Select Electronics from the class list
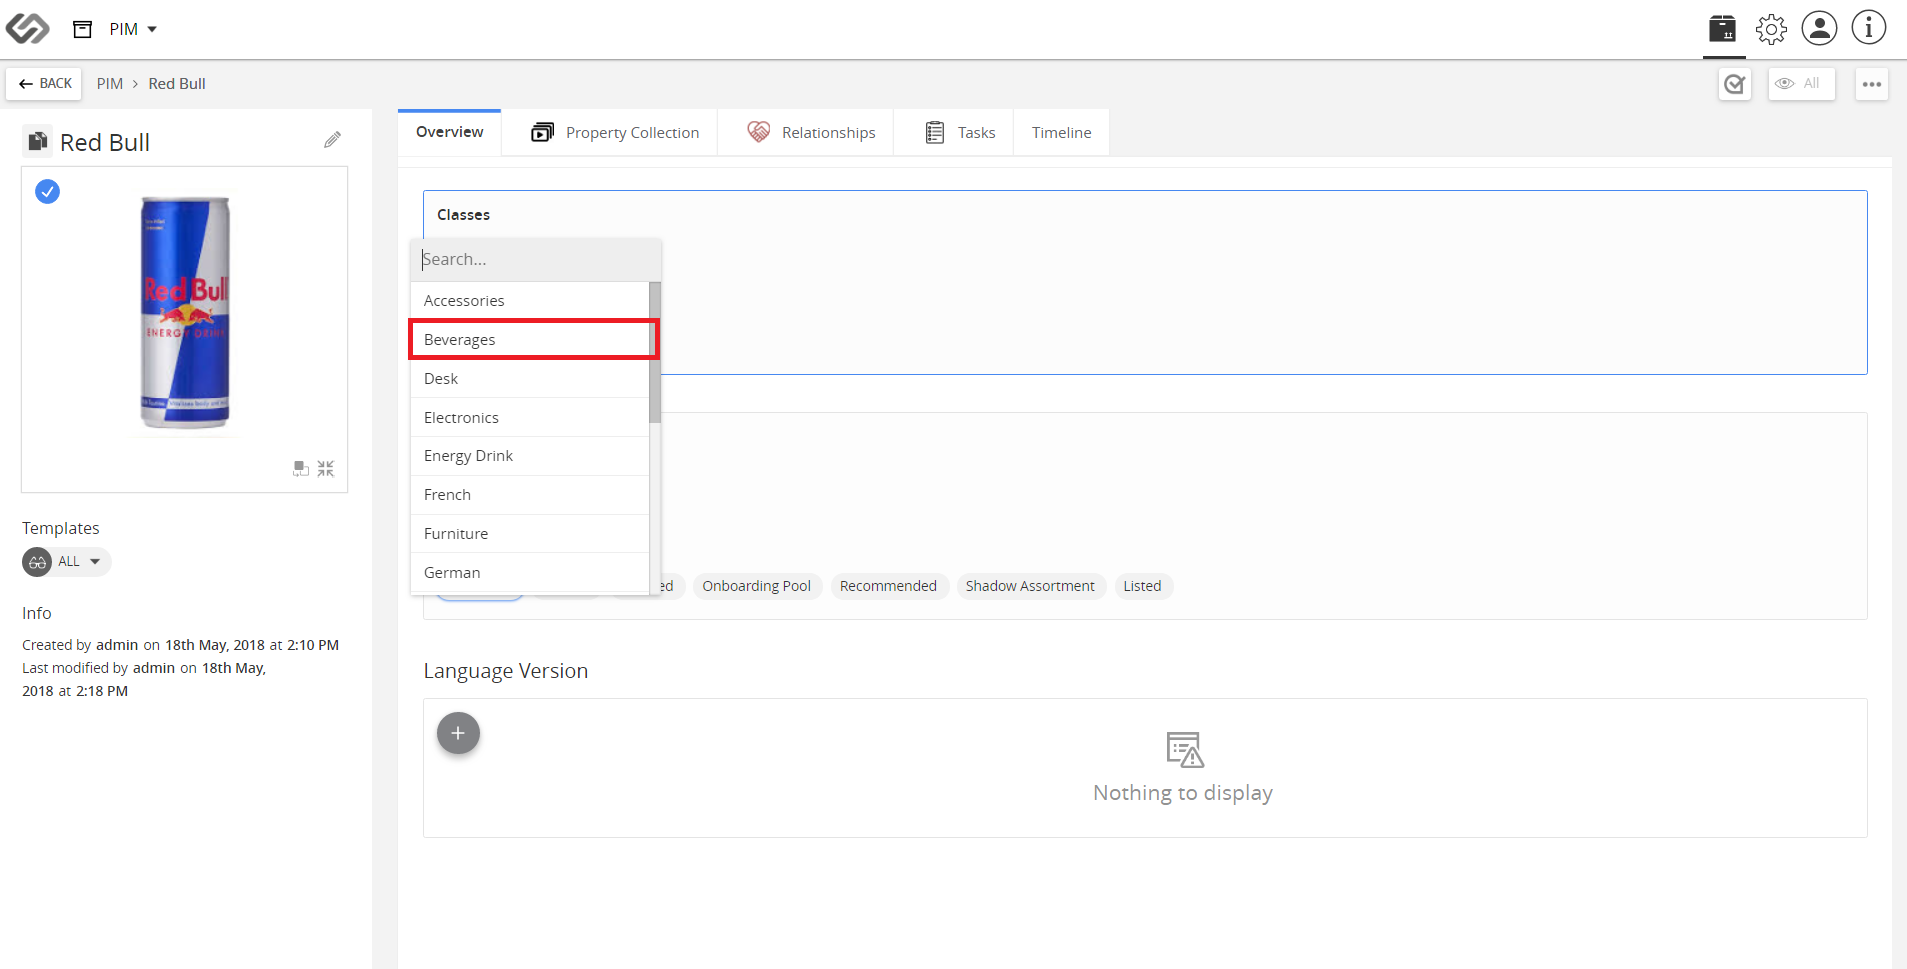 tap(530, 418)
